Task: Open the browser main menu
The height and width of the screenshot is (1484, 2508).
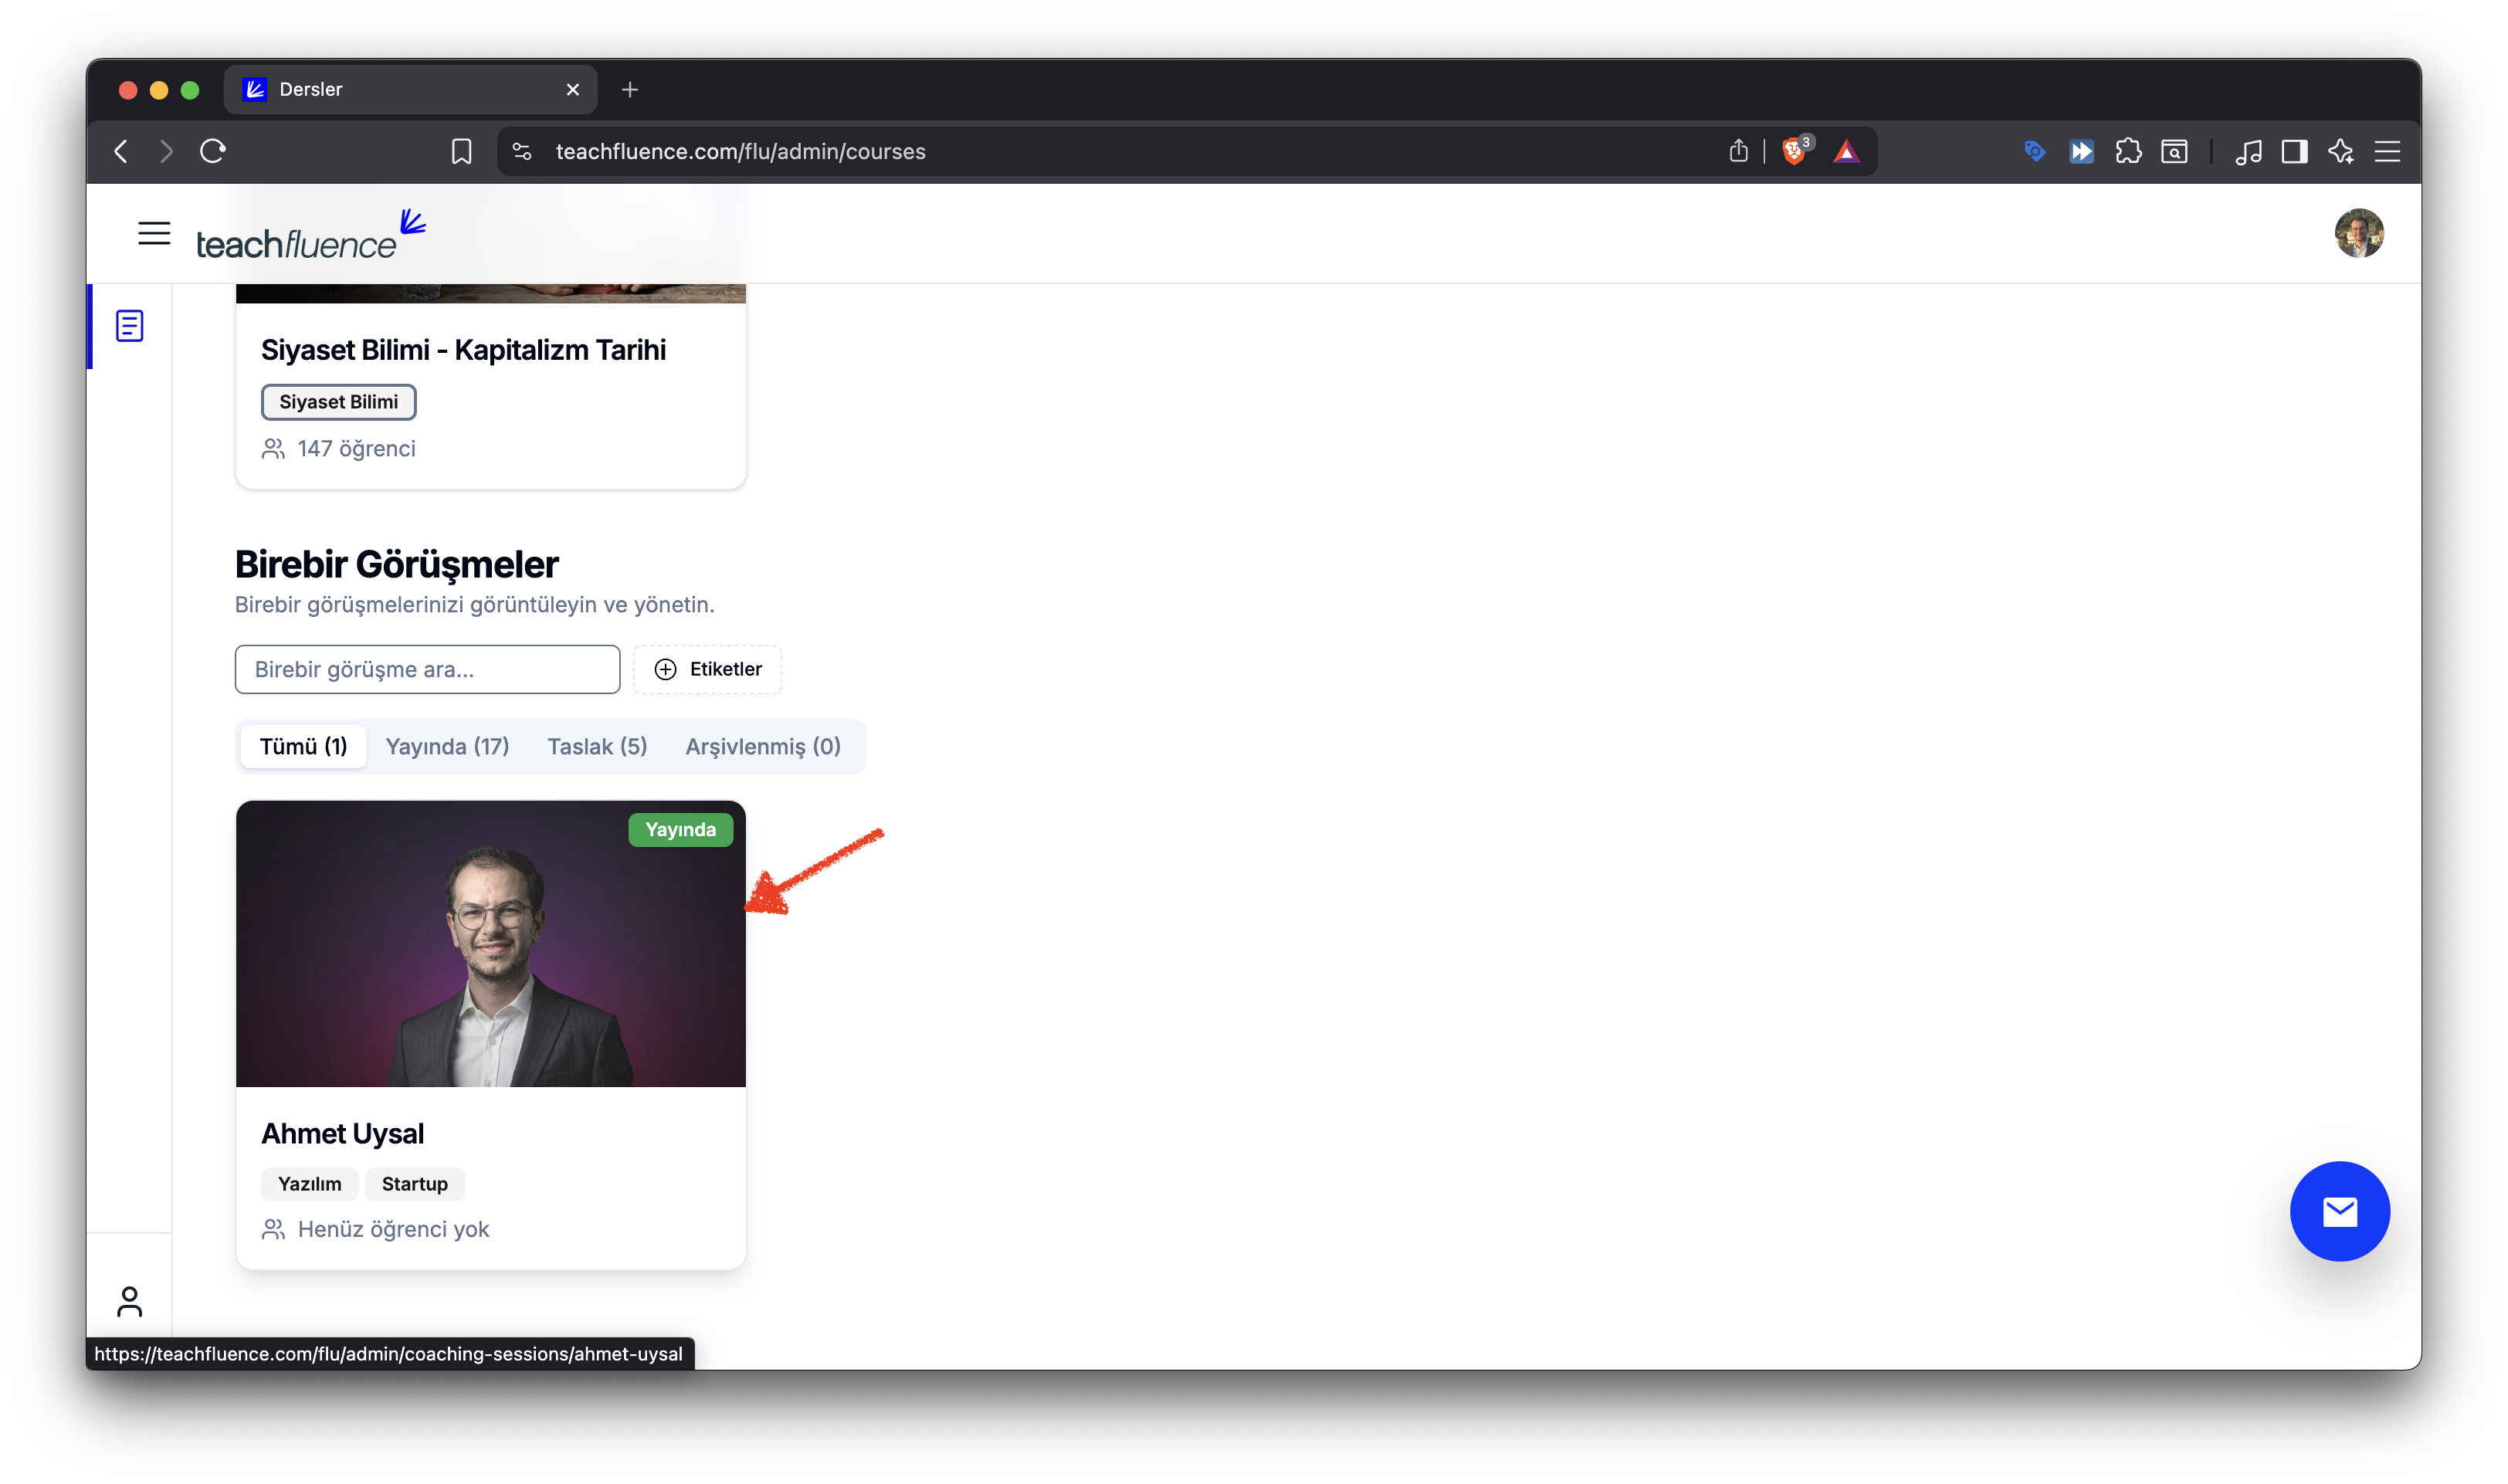Action: pos(2387,151)
